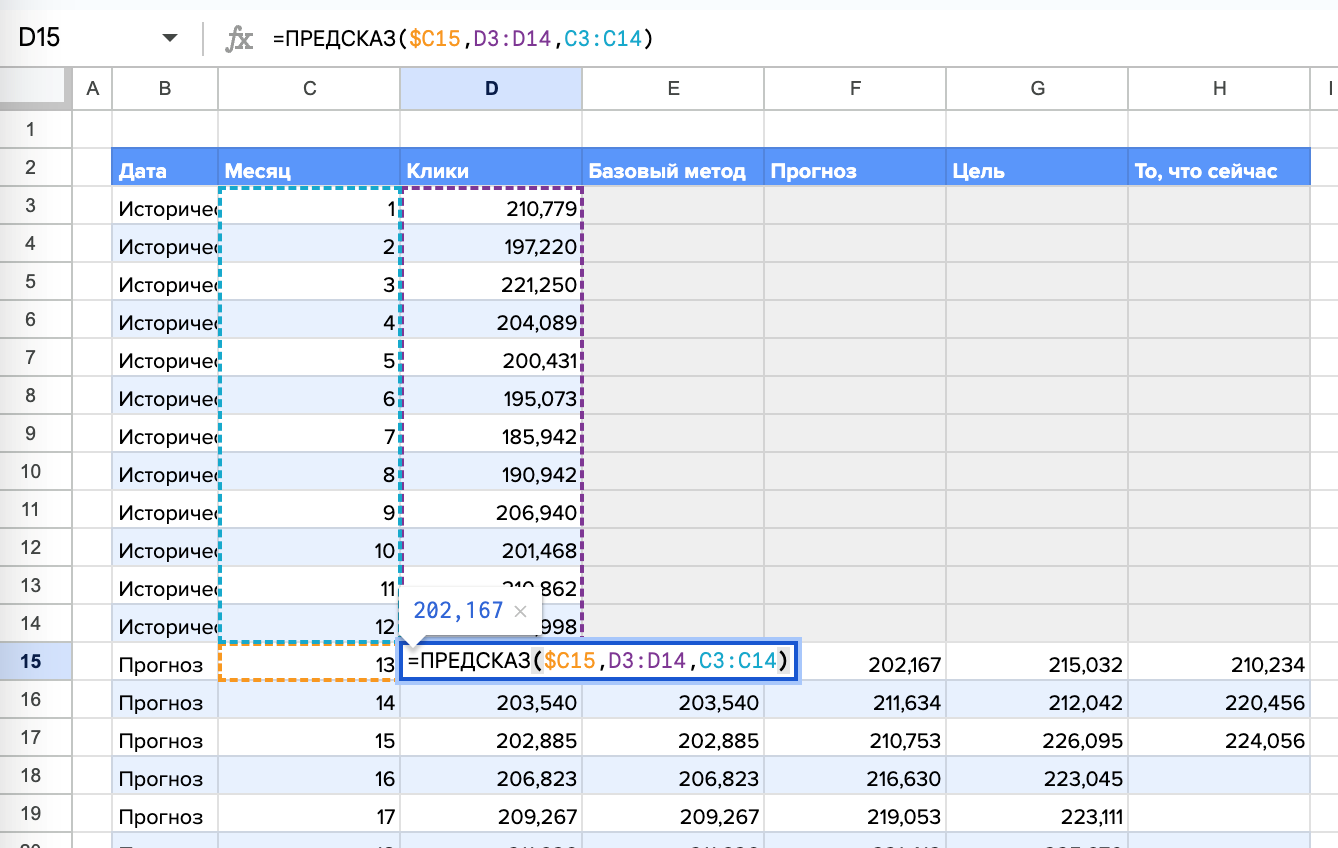Select column G header

(x=1037, y=89)
